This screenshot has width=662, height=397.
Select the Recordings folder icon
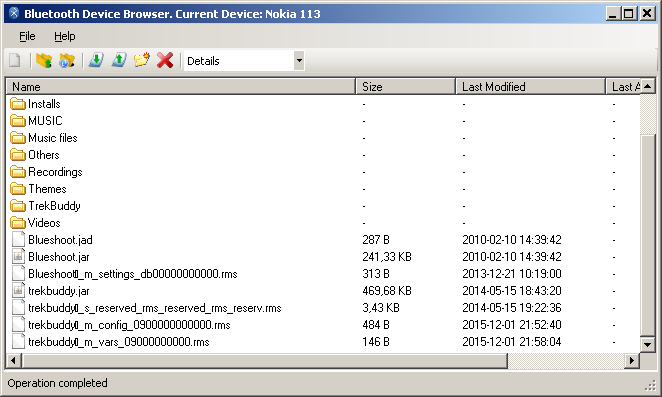(x=18, y=172)
